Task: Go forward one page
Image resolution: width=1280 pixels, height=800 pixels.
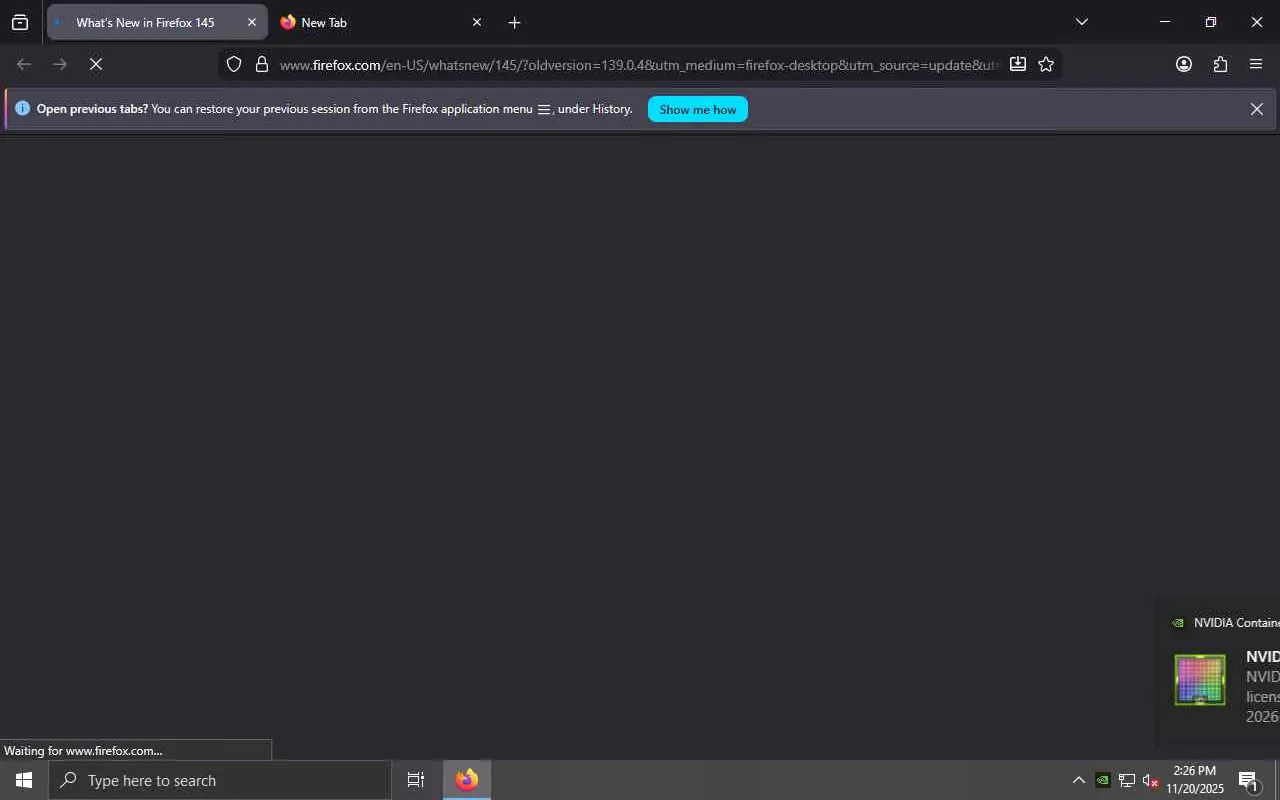Action: tap(60, 64)
